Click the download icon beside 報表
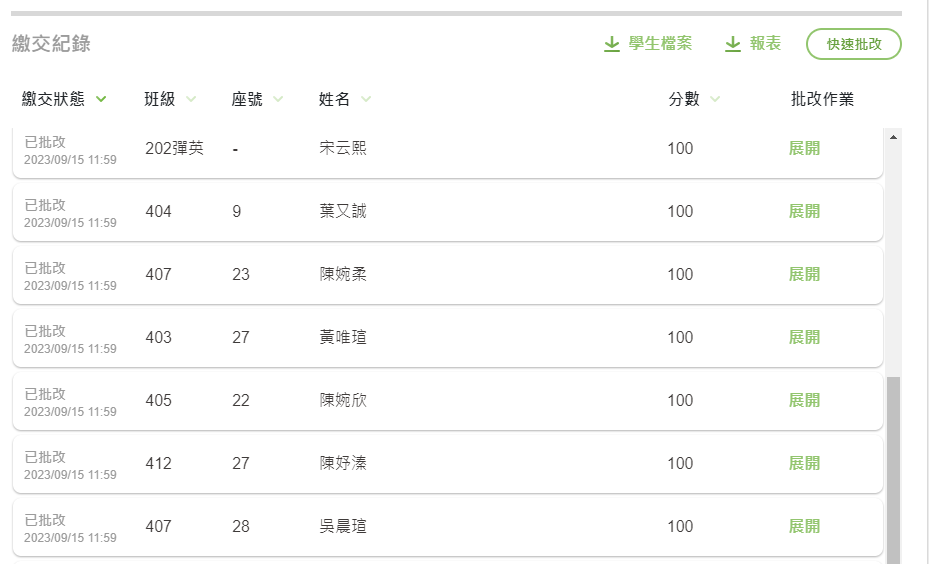This screenshot has height=564, width=929. [733, 44]
